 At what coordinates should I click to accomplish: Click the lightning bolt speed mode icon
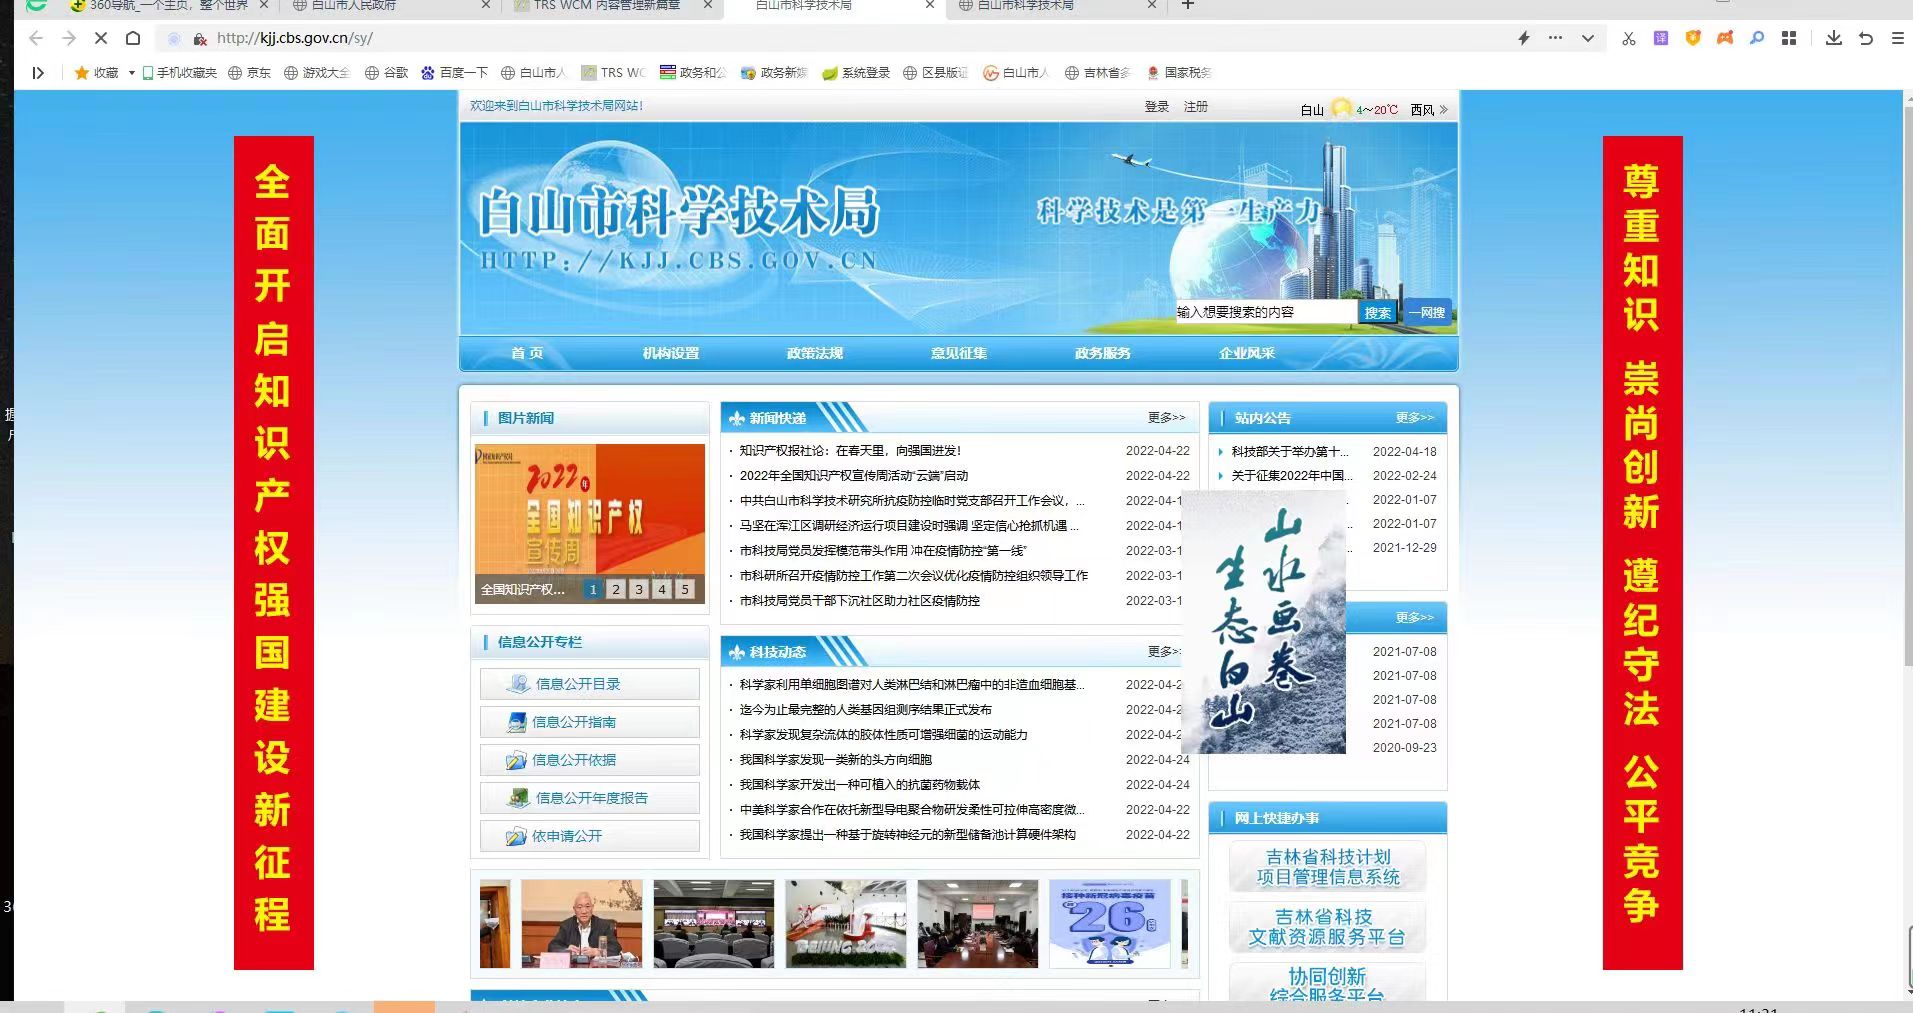1523,38
